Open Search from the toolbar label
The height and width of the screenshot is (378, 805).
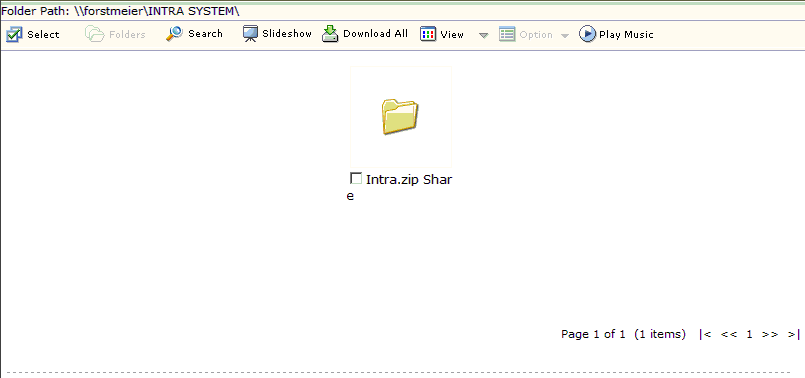[x=205, y=34]
